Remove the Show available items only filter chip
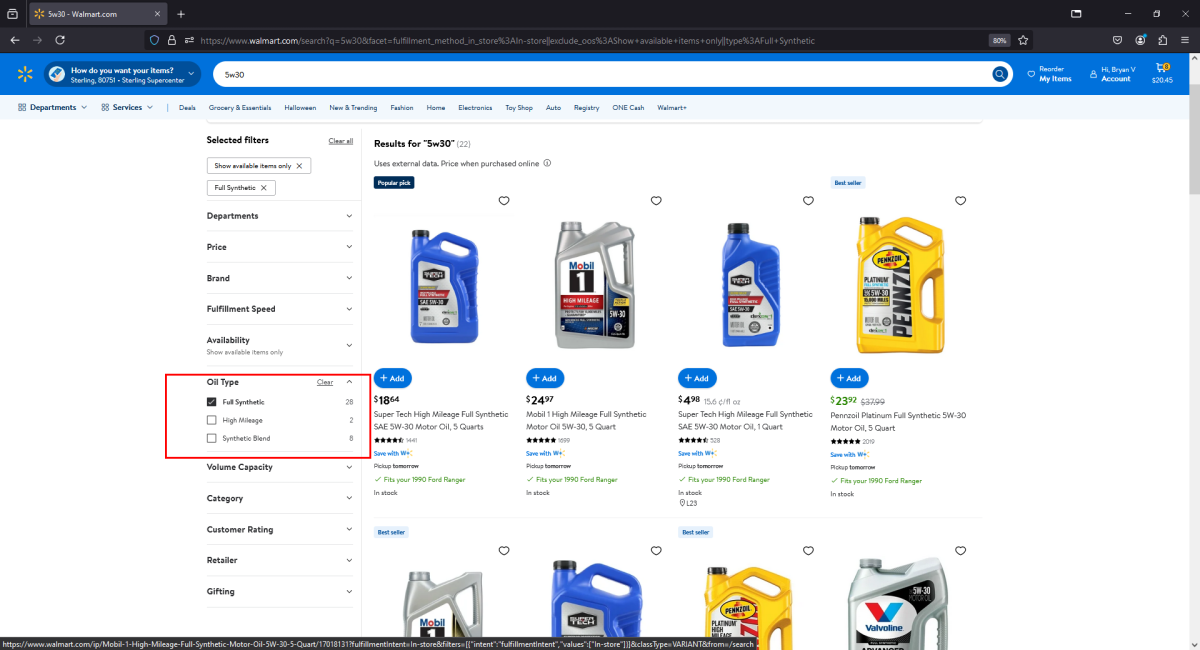Screen dimensions: 1200x650 click(299, 165)
